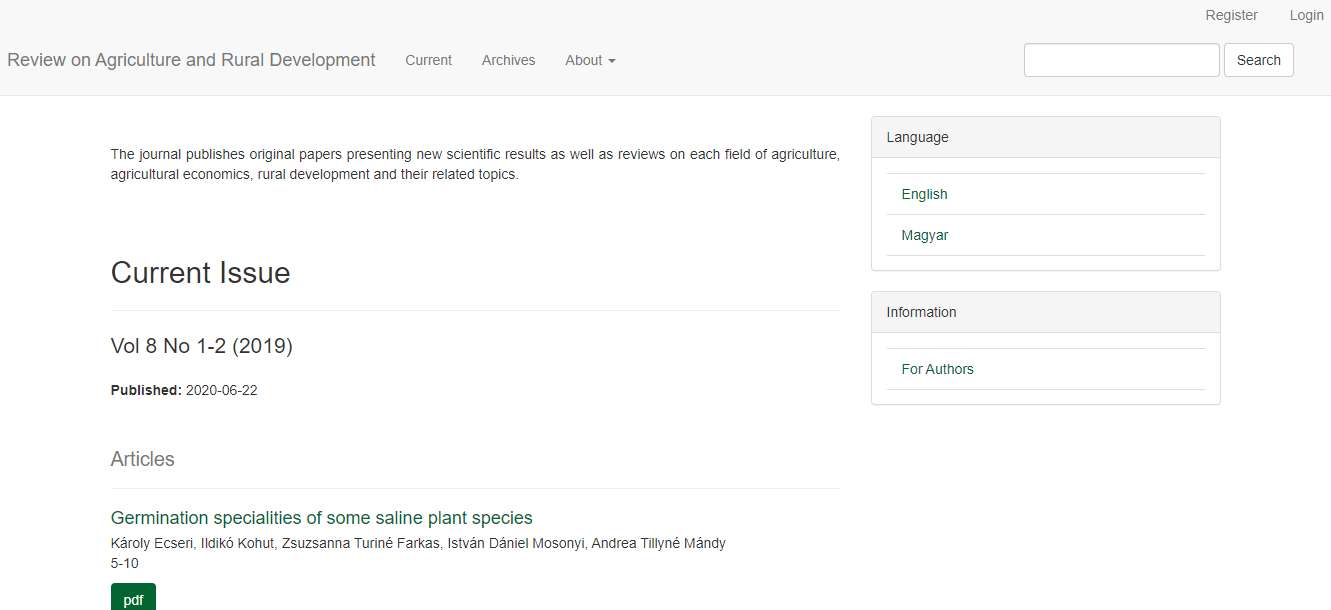
Task: Select the journal description paragraph
Action: (475, 164)
